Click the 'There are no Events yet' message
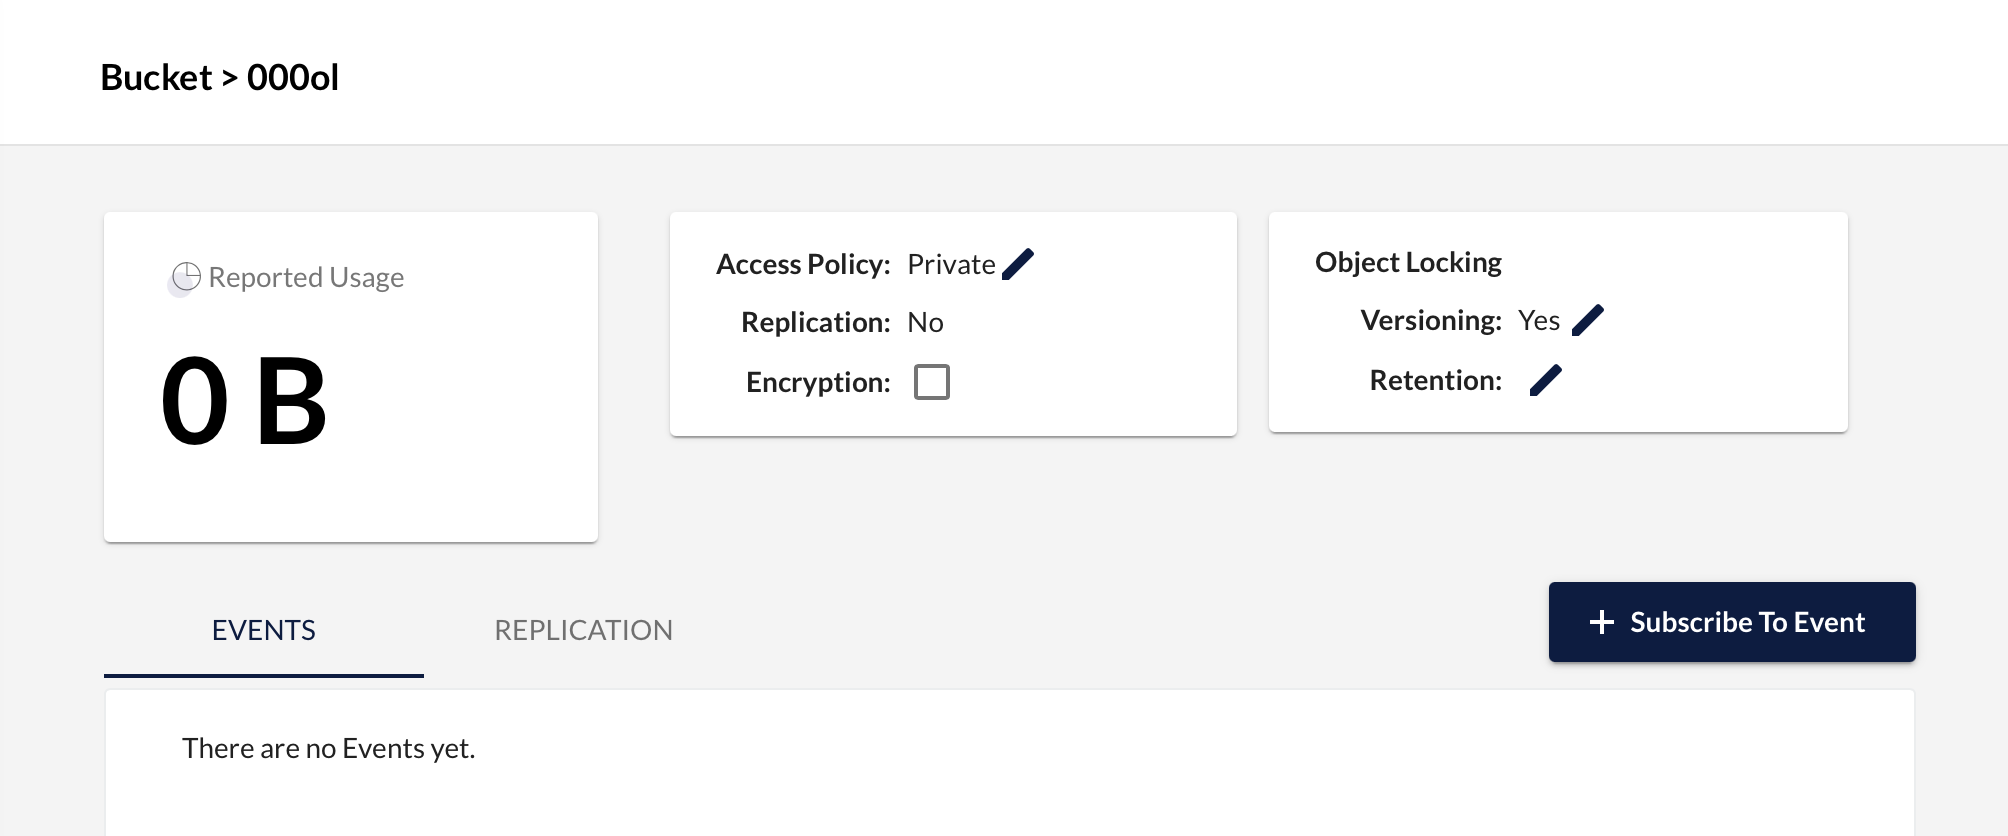Image resolution: width=2008 pixels, height=836 pixels. 329,748
